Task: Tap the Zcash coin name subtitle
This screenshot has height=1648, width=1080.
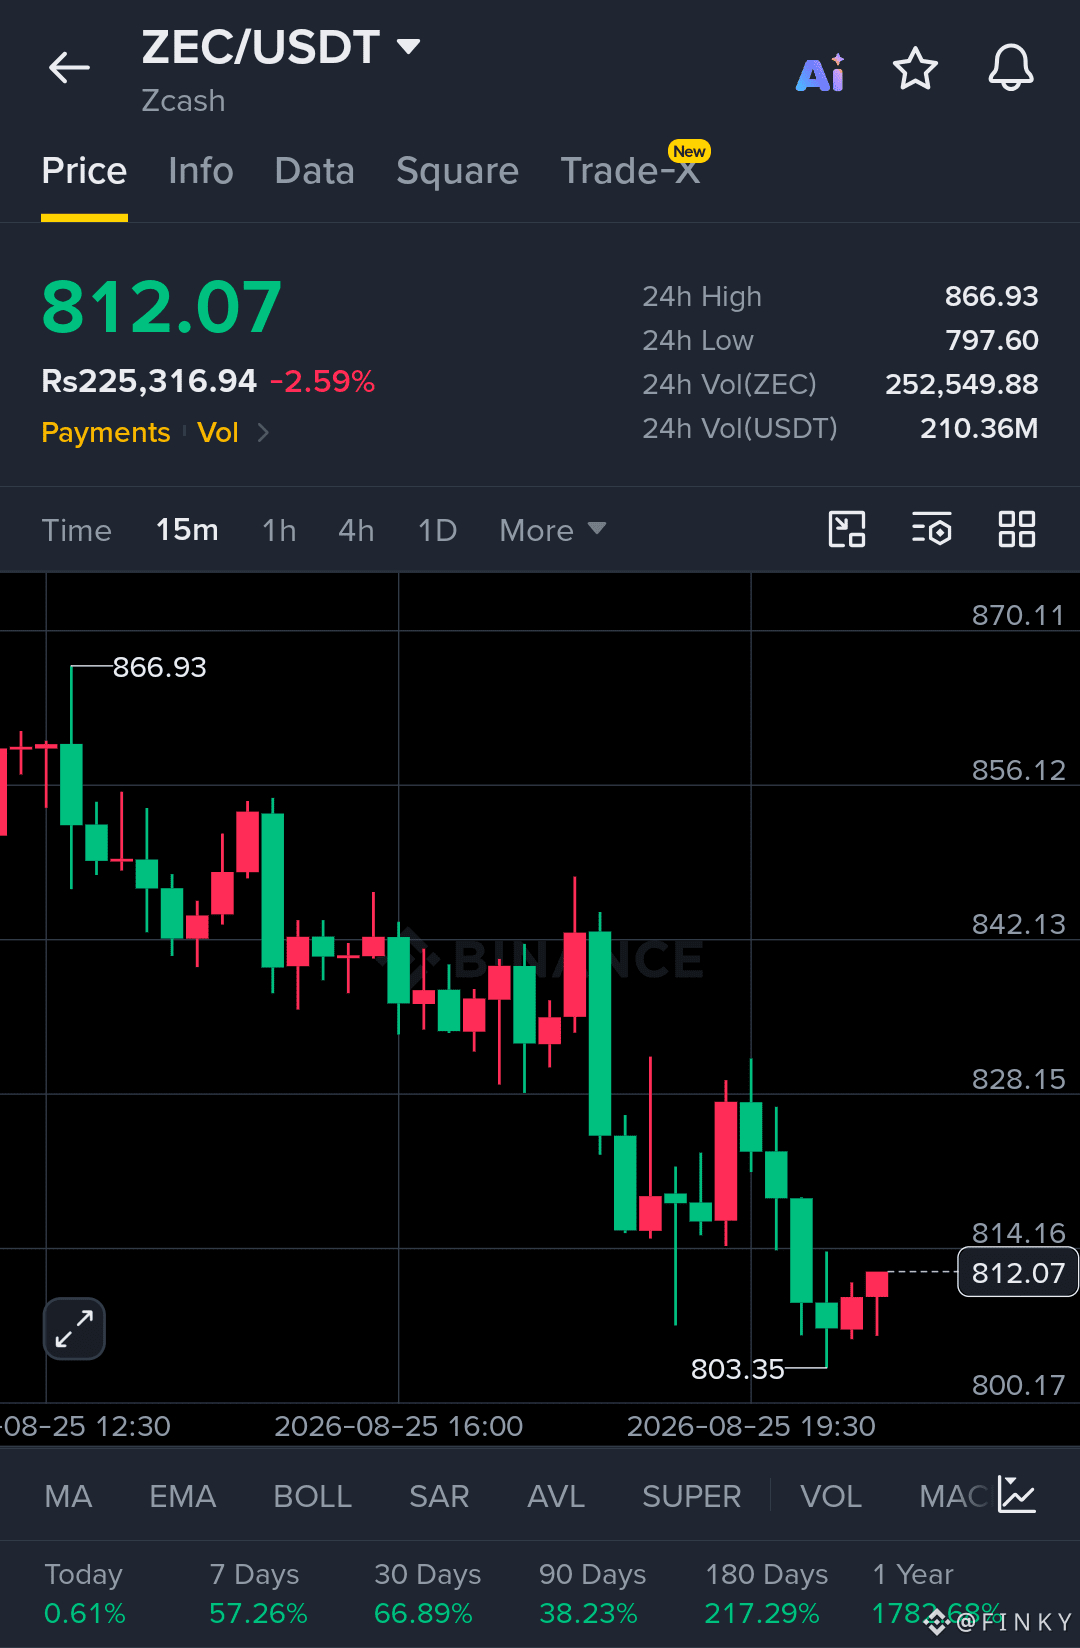Action: 183,101
